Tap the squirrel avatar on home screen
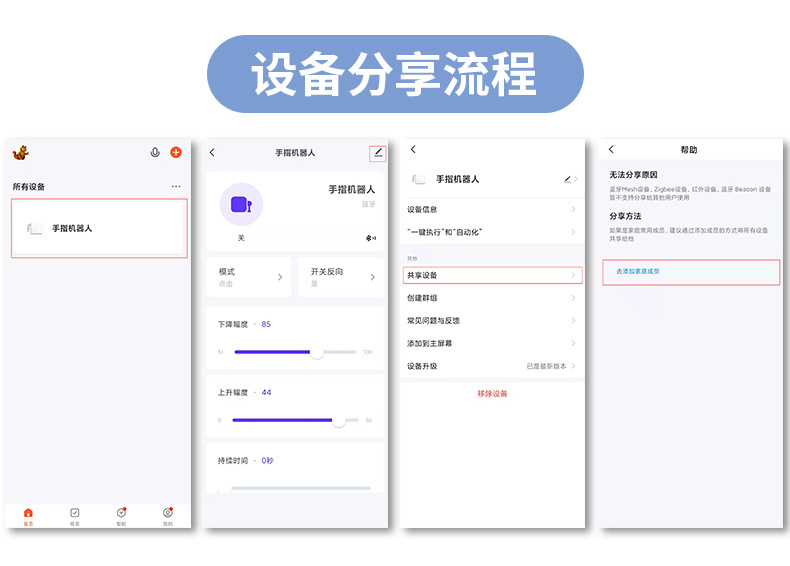Screen dimensions: 790x566 [21, 152]
